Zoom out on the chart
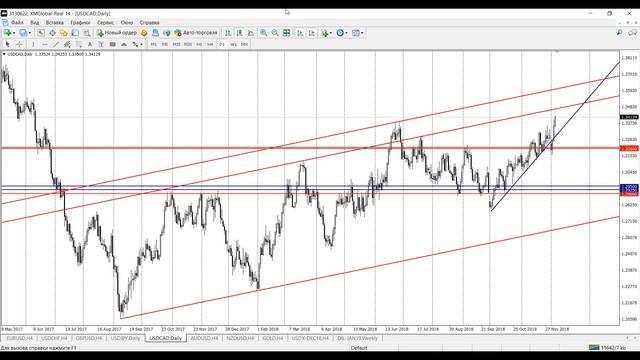 click(275, 33)
